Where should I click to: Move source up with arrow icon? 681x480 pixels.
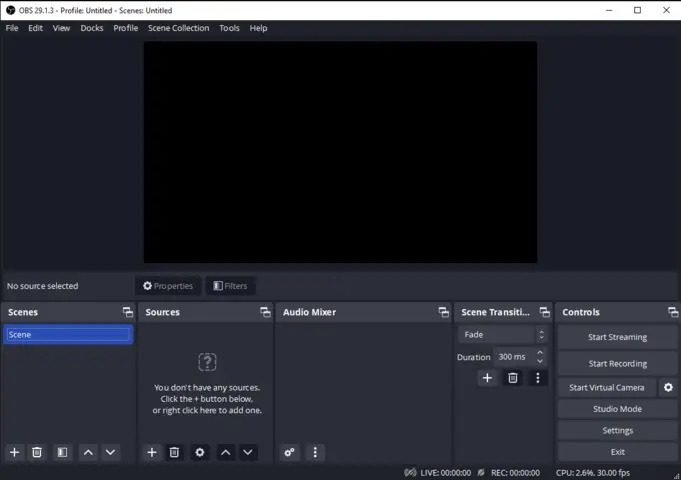[225, 452]
